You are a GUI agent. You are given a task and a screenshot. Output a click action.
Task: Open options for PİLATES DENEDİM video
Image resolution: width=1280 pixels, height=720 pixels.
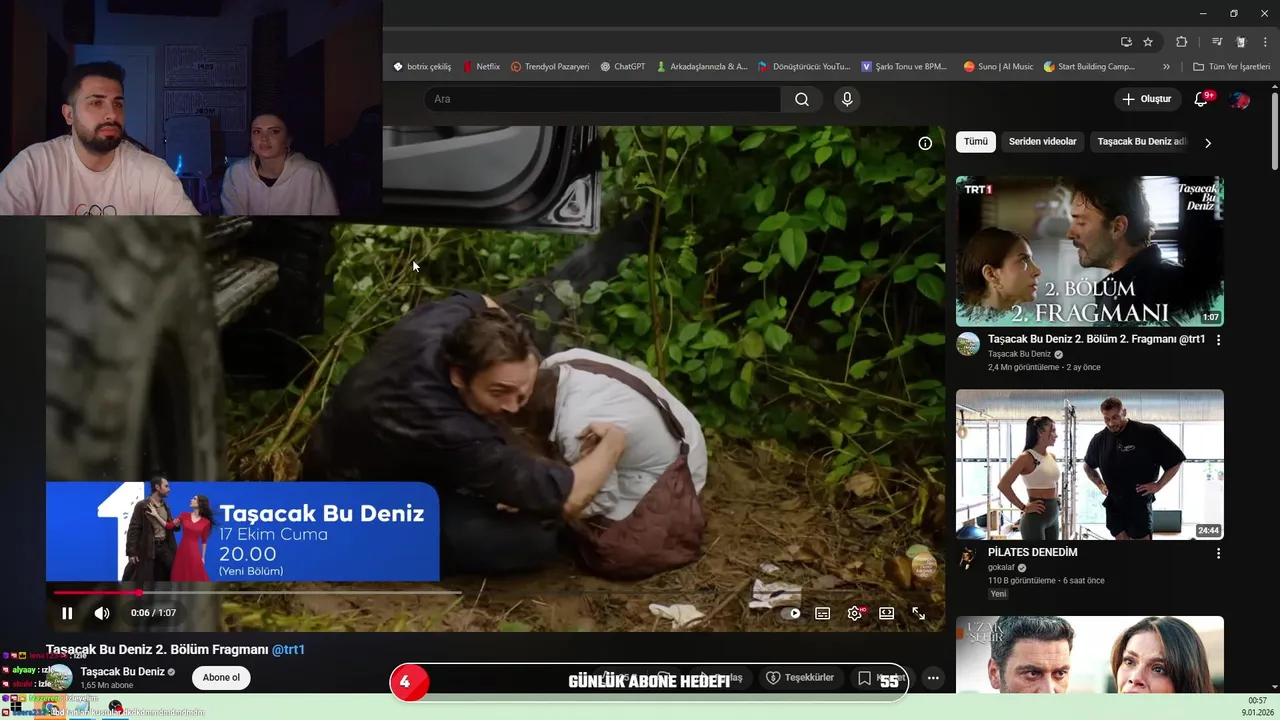(x=1218, y=553)
